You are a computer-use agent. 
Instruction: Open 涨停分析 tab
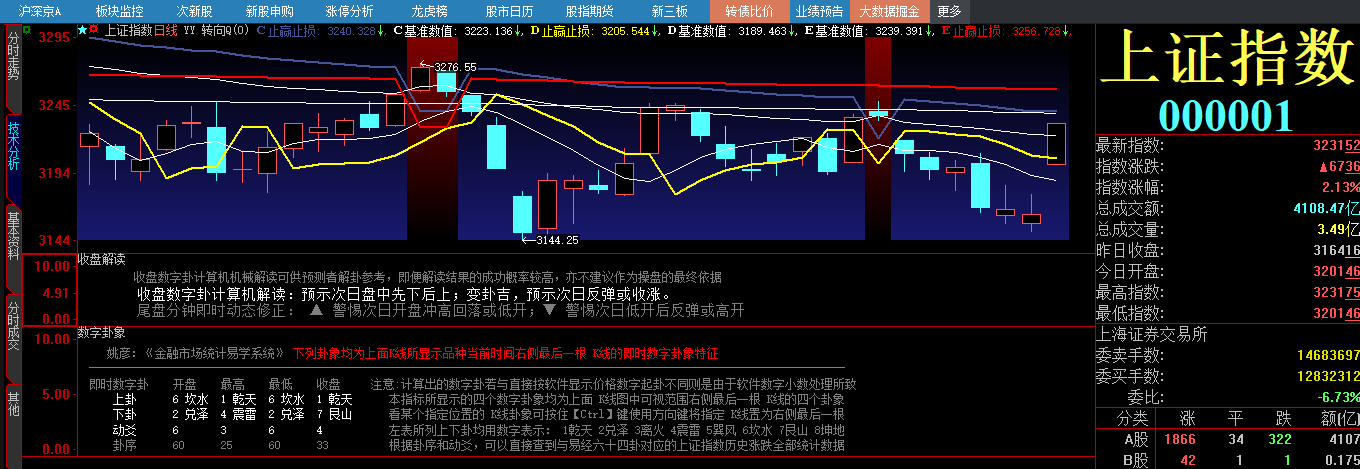349,11
